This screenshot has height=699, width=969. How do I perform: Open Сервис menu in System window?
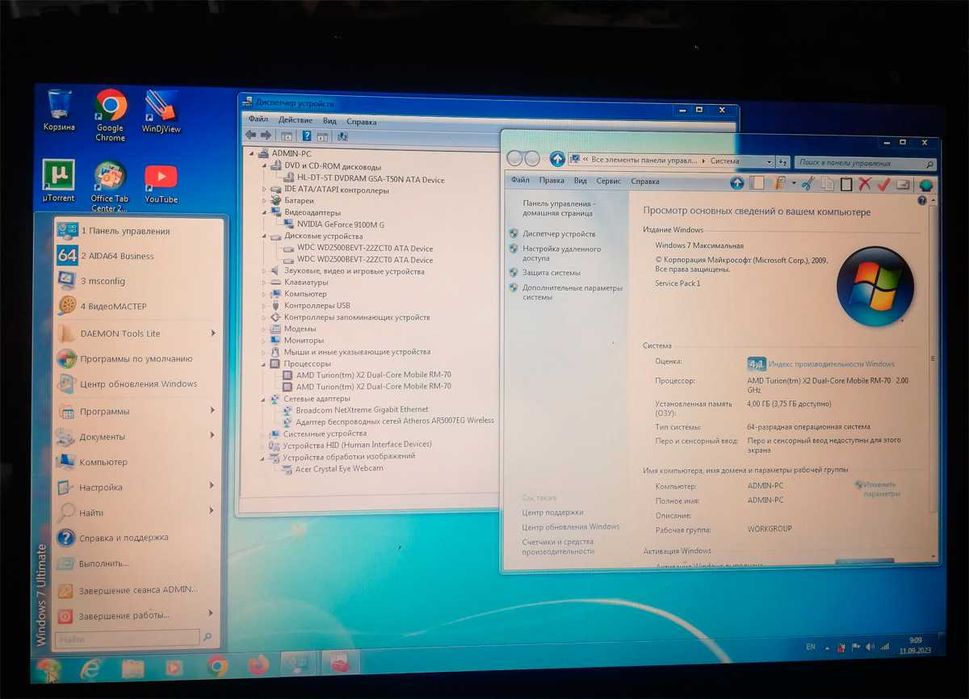(x=608, y=181)
